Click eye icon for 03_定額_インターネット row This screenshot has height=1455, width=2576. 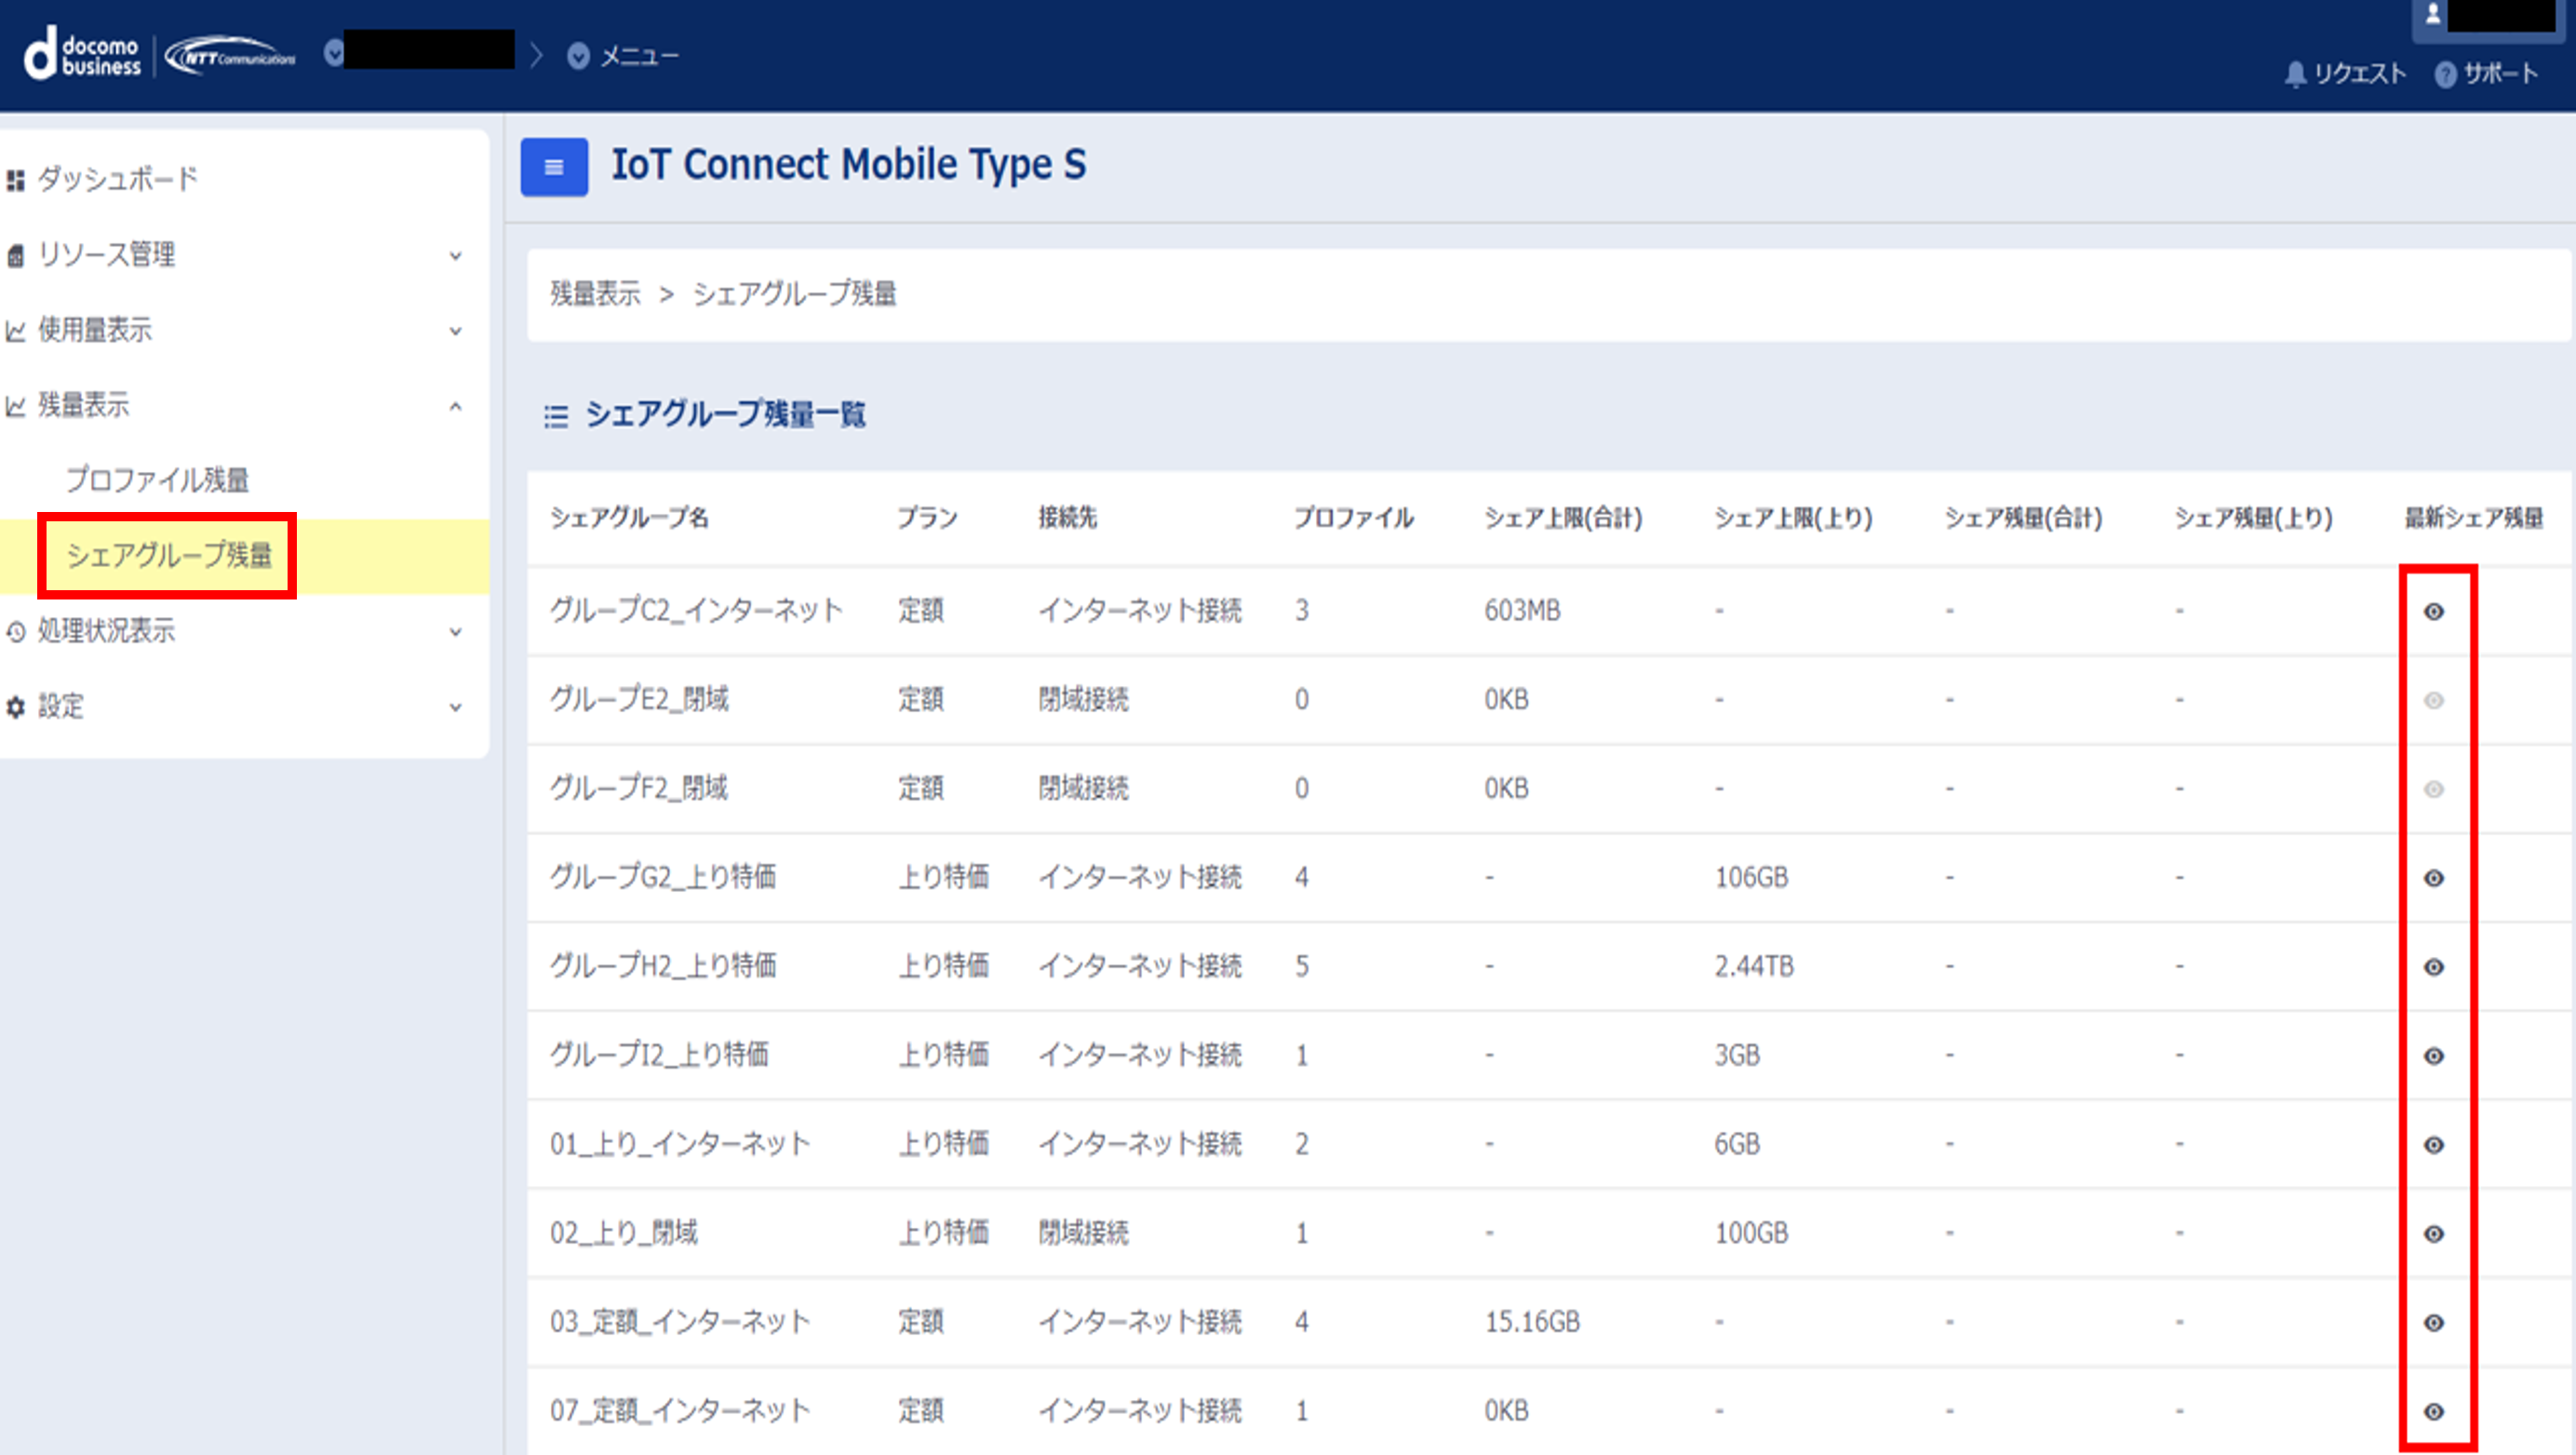(2433, 1323)
